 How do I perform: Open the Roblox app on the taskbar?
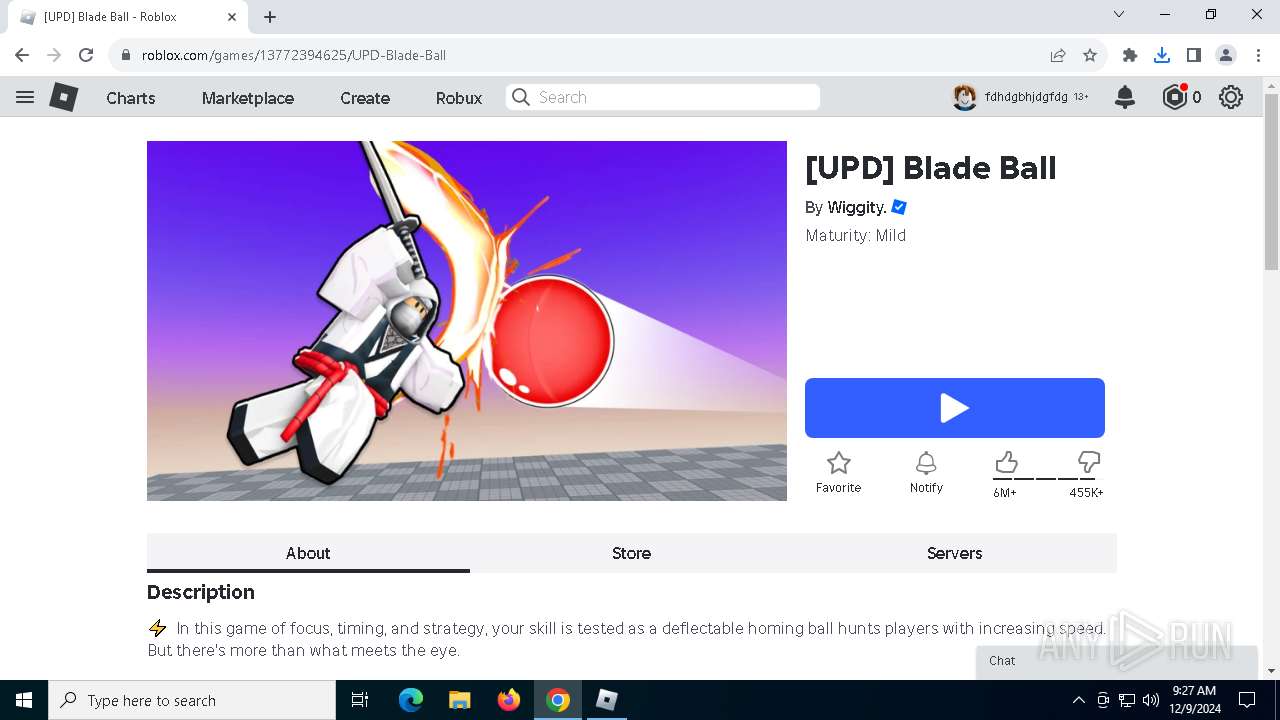click(606, 700)
